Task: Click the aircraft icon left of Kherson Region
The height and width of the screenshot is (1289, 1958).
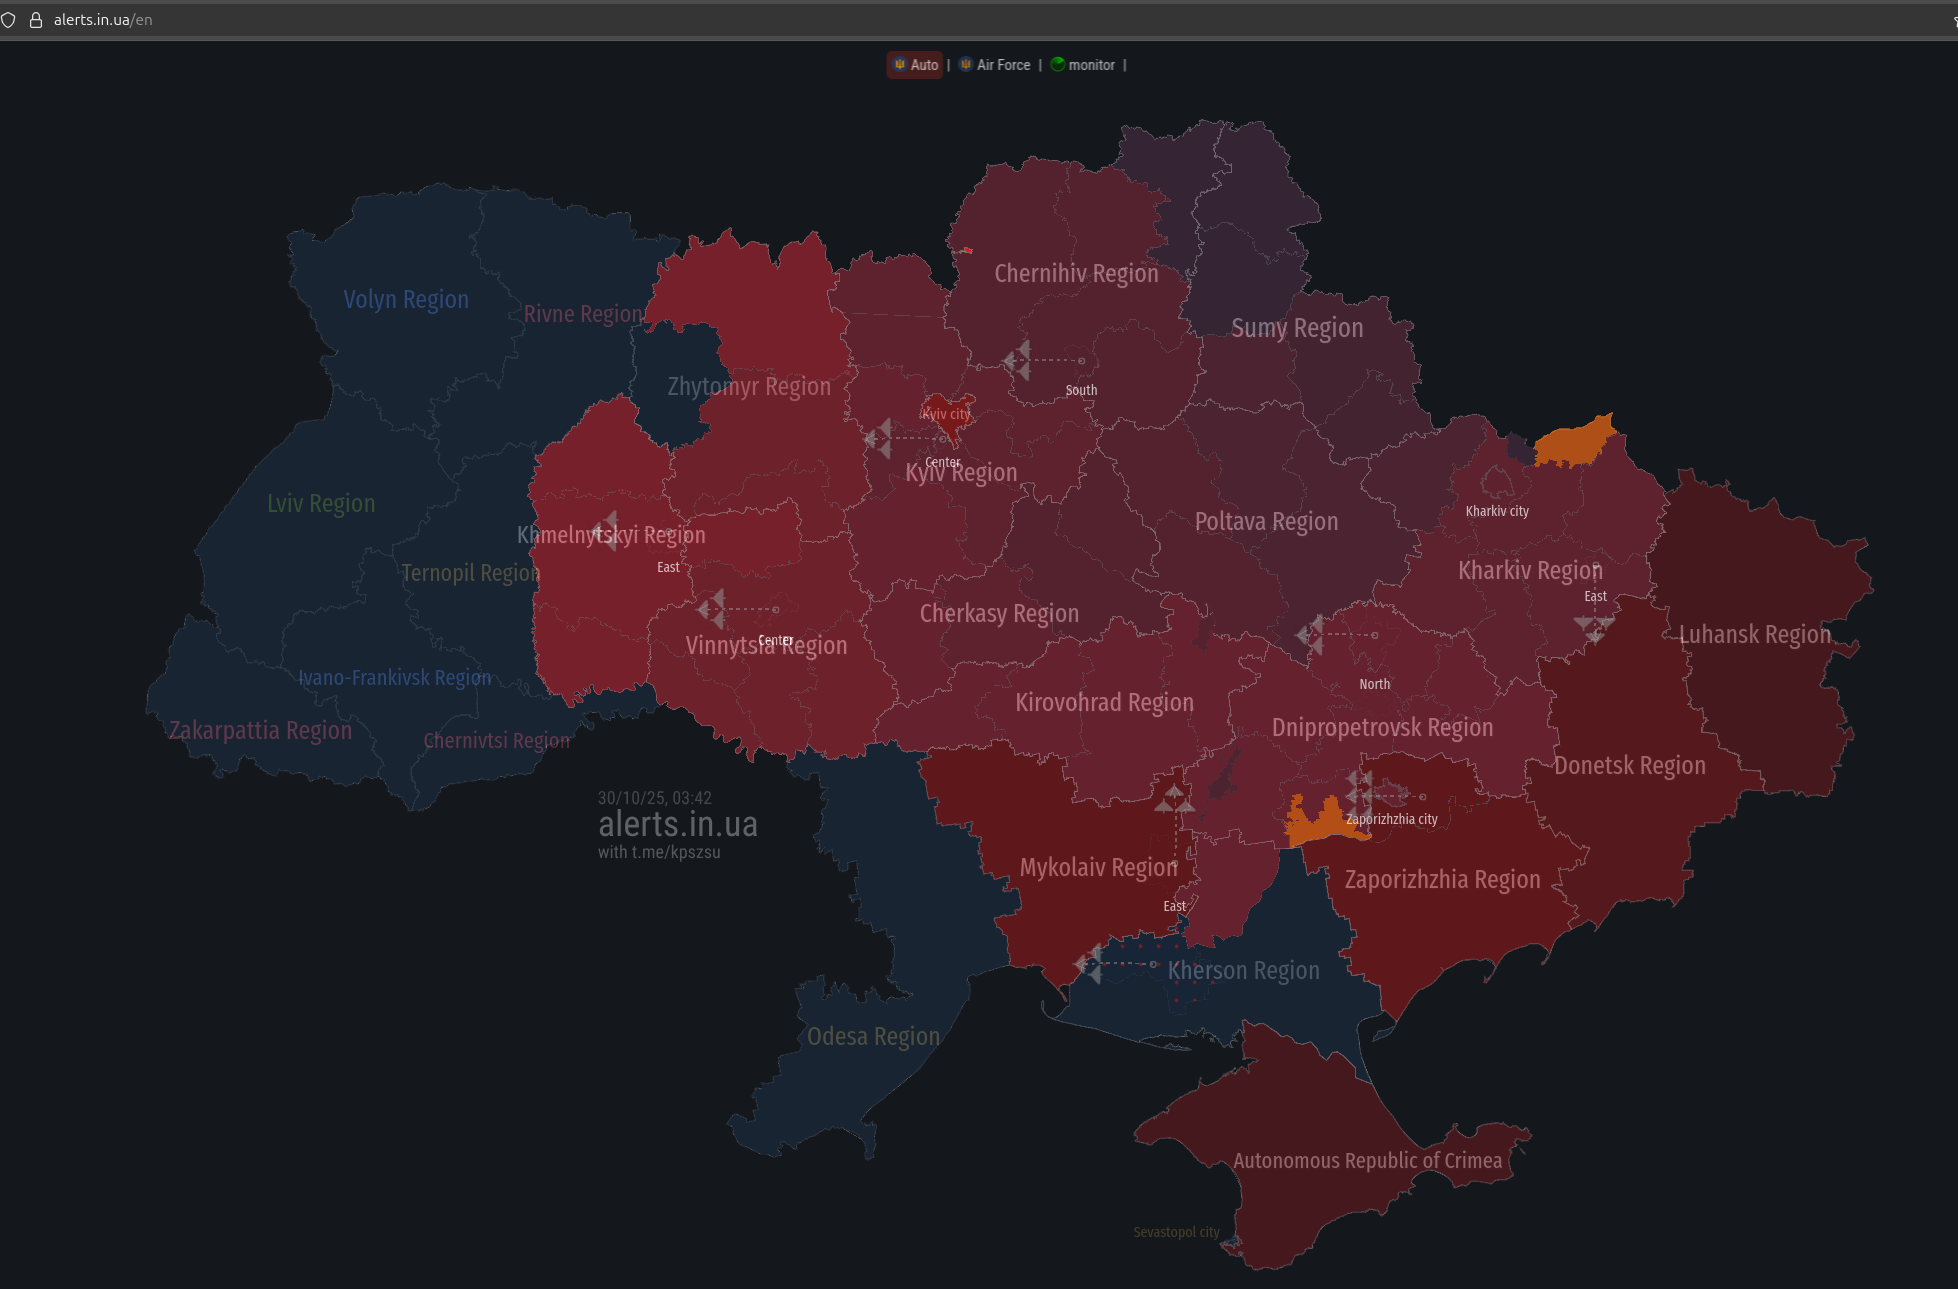Action: tap(1089, 964)
